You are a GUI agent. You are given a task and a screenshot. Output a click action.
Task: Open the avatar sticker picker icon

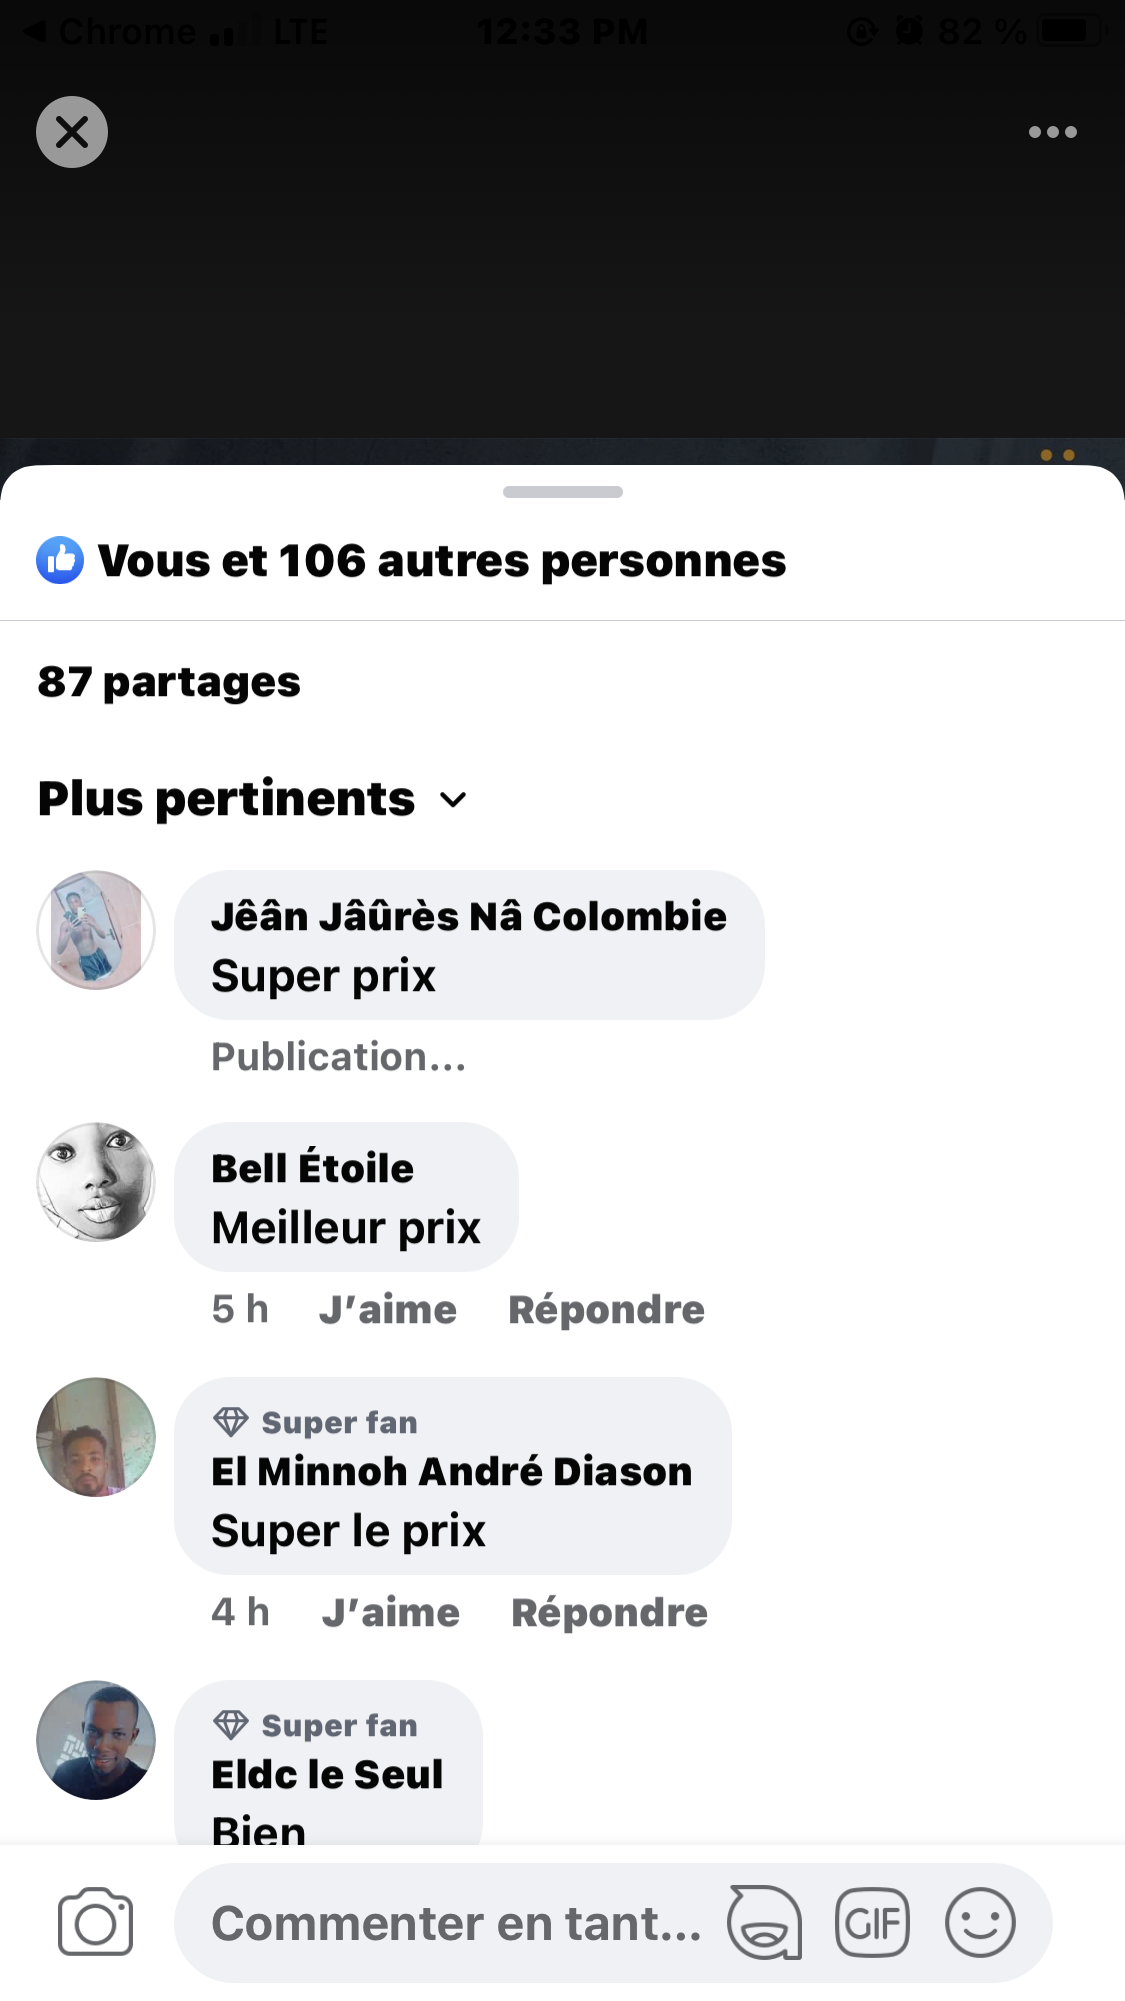click(765, 1922)
